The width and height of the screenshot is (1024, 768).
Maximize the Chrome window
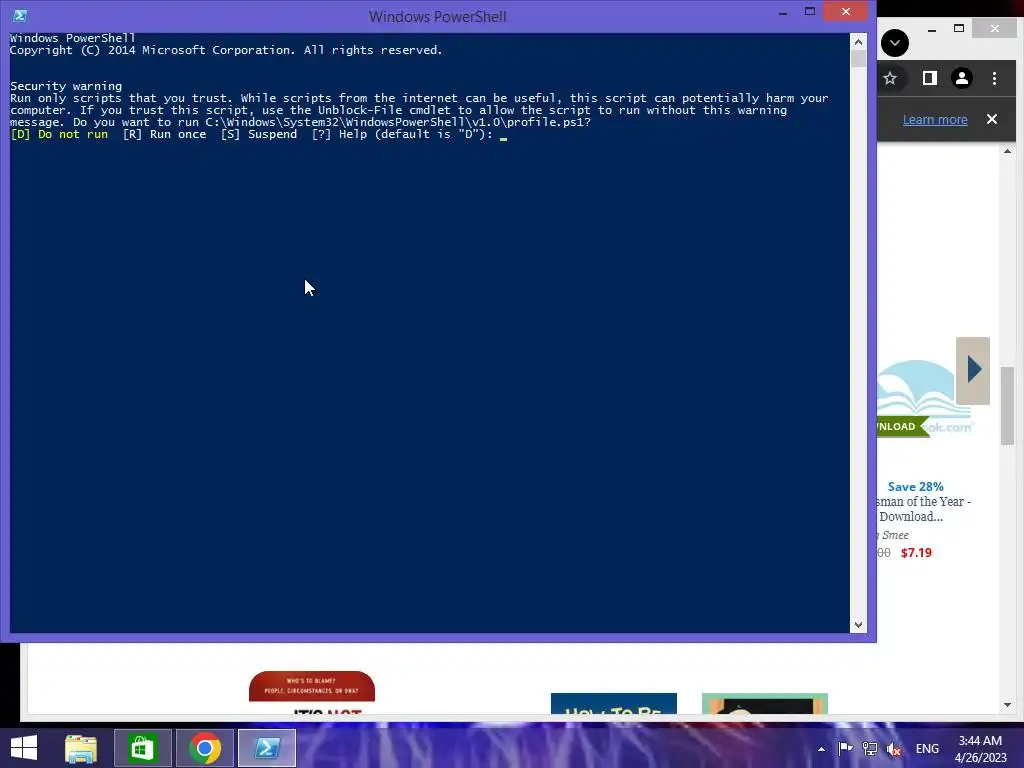pyautogui.click(x=959, y=29)
